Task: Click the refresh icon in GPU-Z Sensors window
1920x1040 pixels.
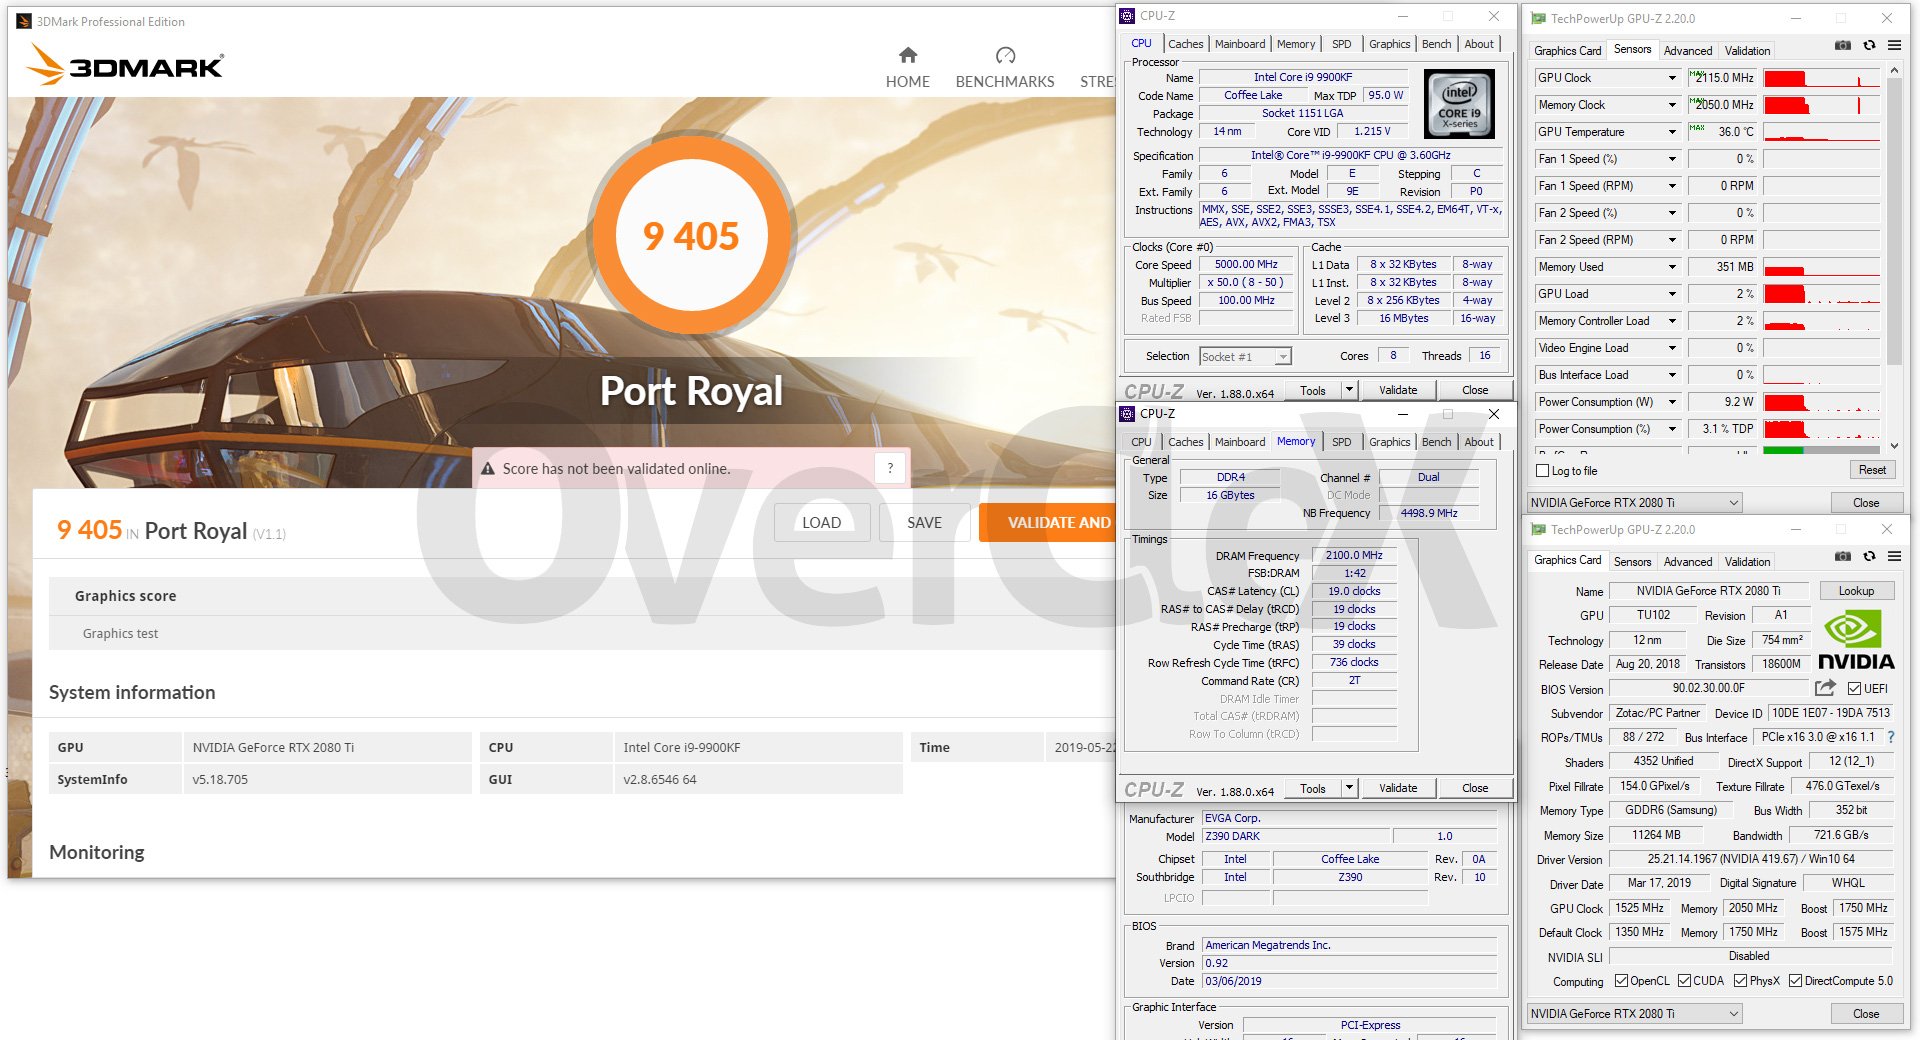Action: coord(1868,45)
